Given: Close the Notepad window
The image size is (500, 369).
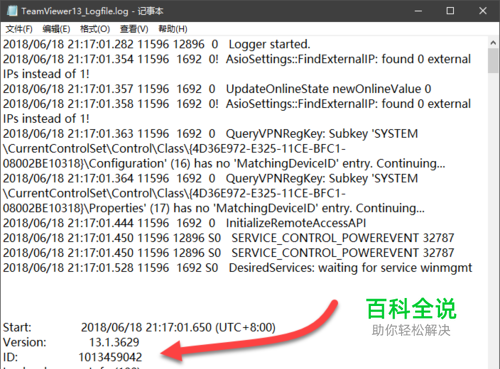Looking at the screenshot, I should pyautogui.click(x=483, y=11).
